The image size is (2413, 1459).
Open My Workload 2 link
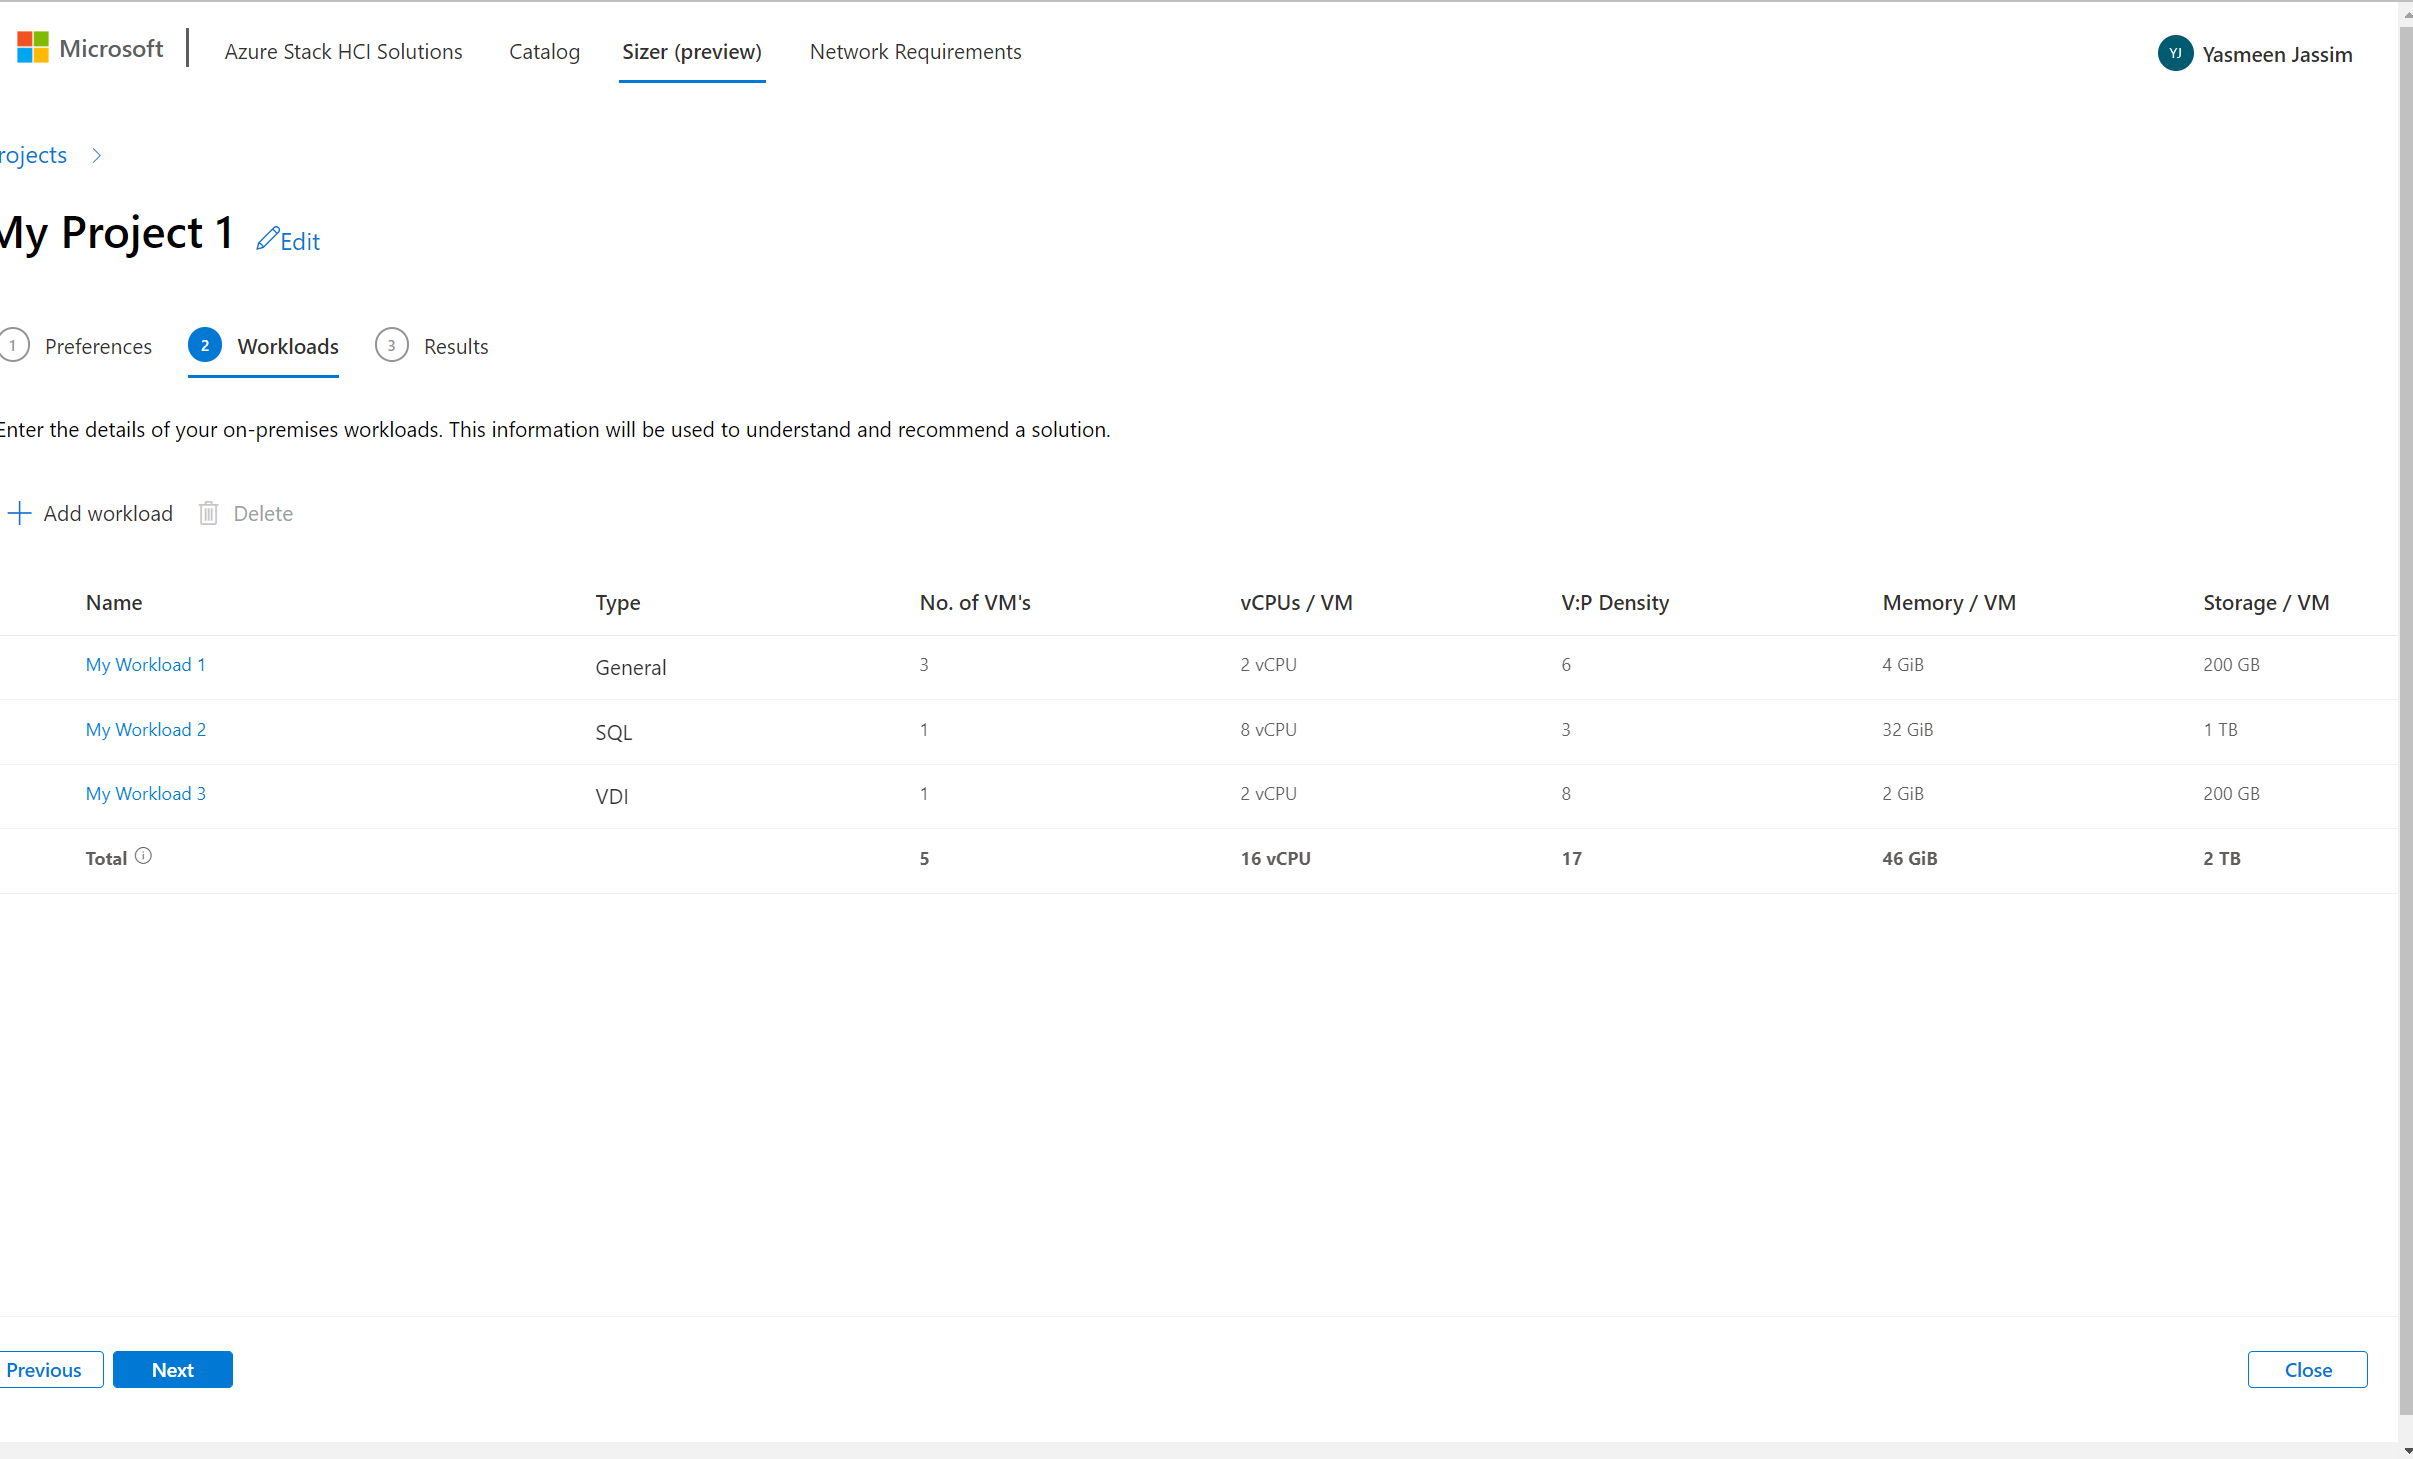[145, 730]
